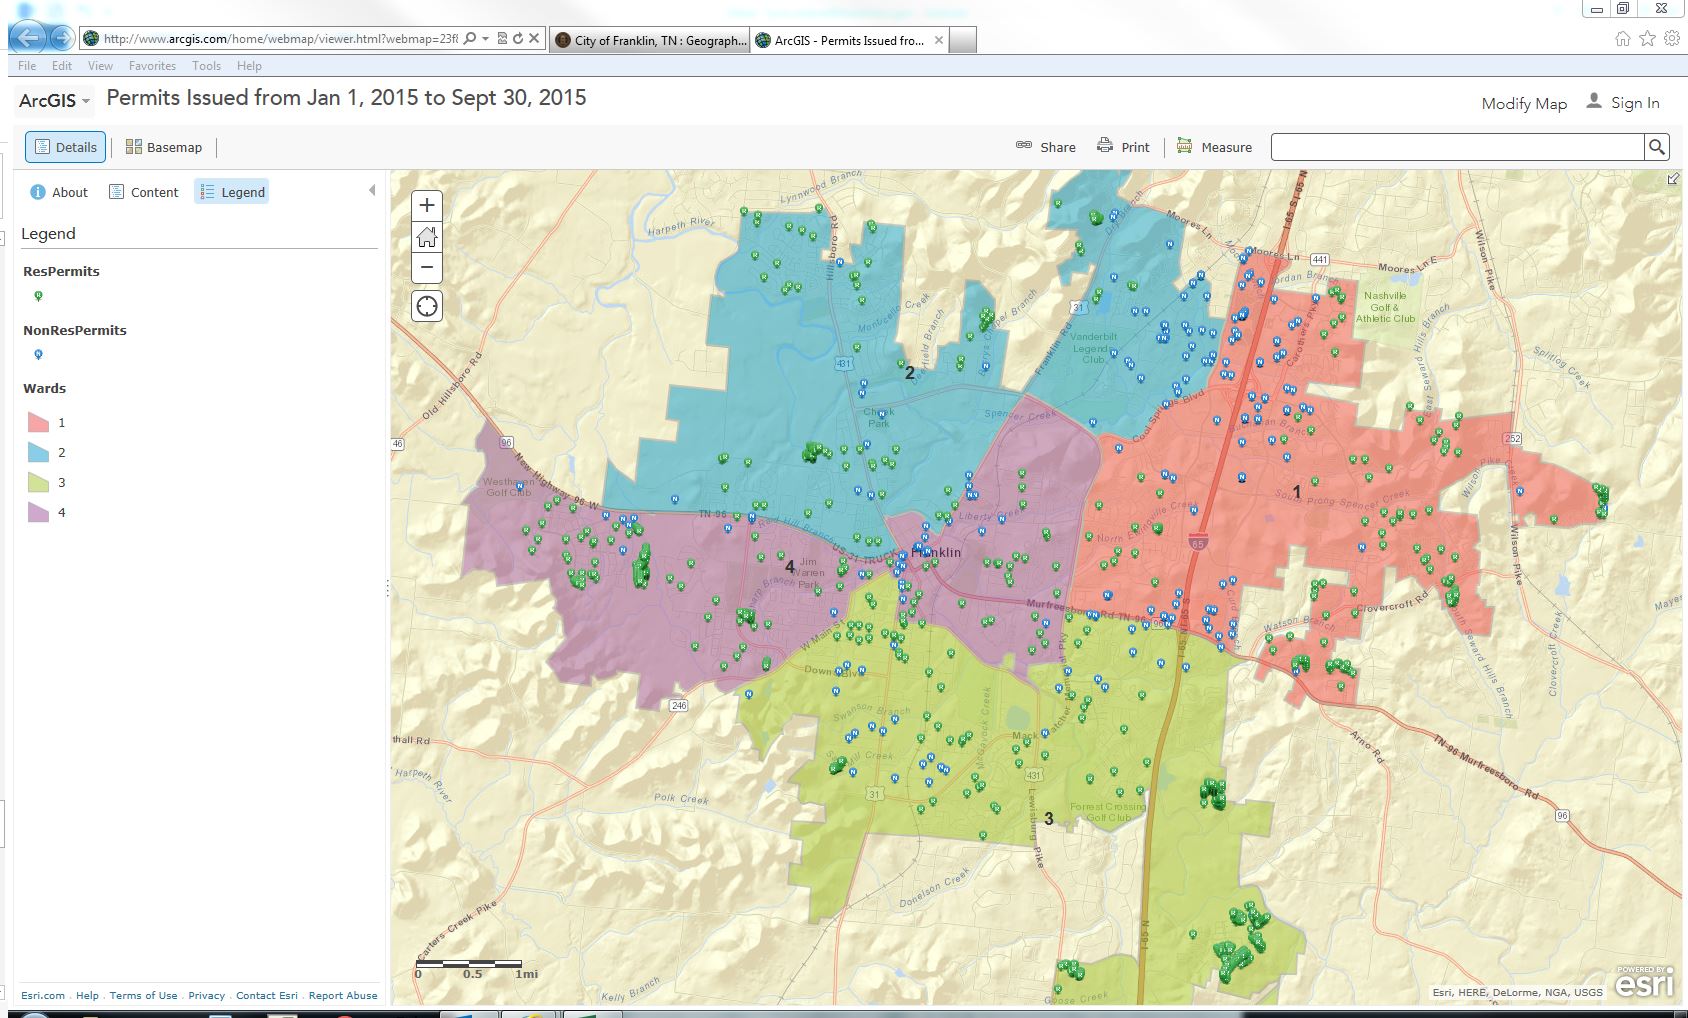This screenshot has height=1018, width=1688.
Task: Print the current map
Action: point(1123,147)
